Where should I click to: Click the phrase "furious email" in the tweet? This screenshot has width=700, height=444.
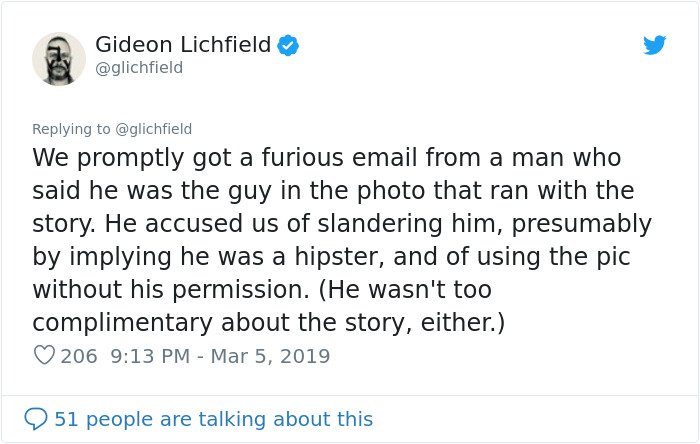pyautogui.click(x=339, y=158)
